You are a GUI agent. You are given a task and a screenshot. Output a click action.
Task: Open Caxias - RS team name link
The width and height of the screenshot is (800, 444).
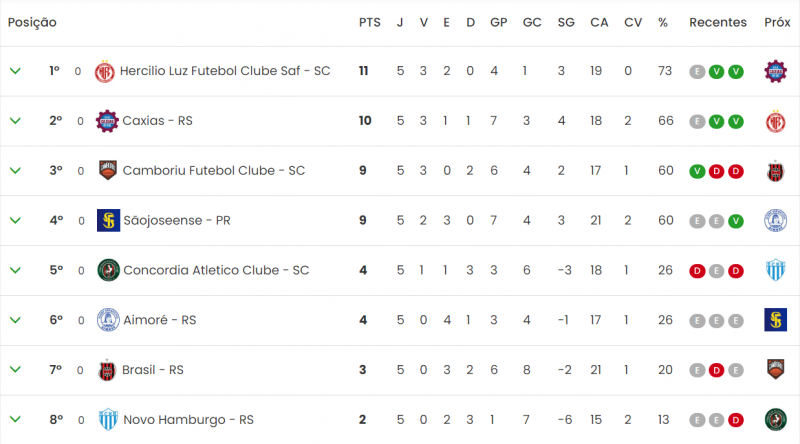click(x=157, y=121)
